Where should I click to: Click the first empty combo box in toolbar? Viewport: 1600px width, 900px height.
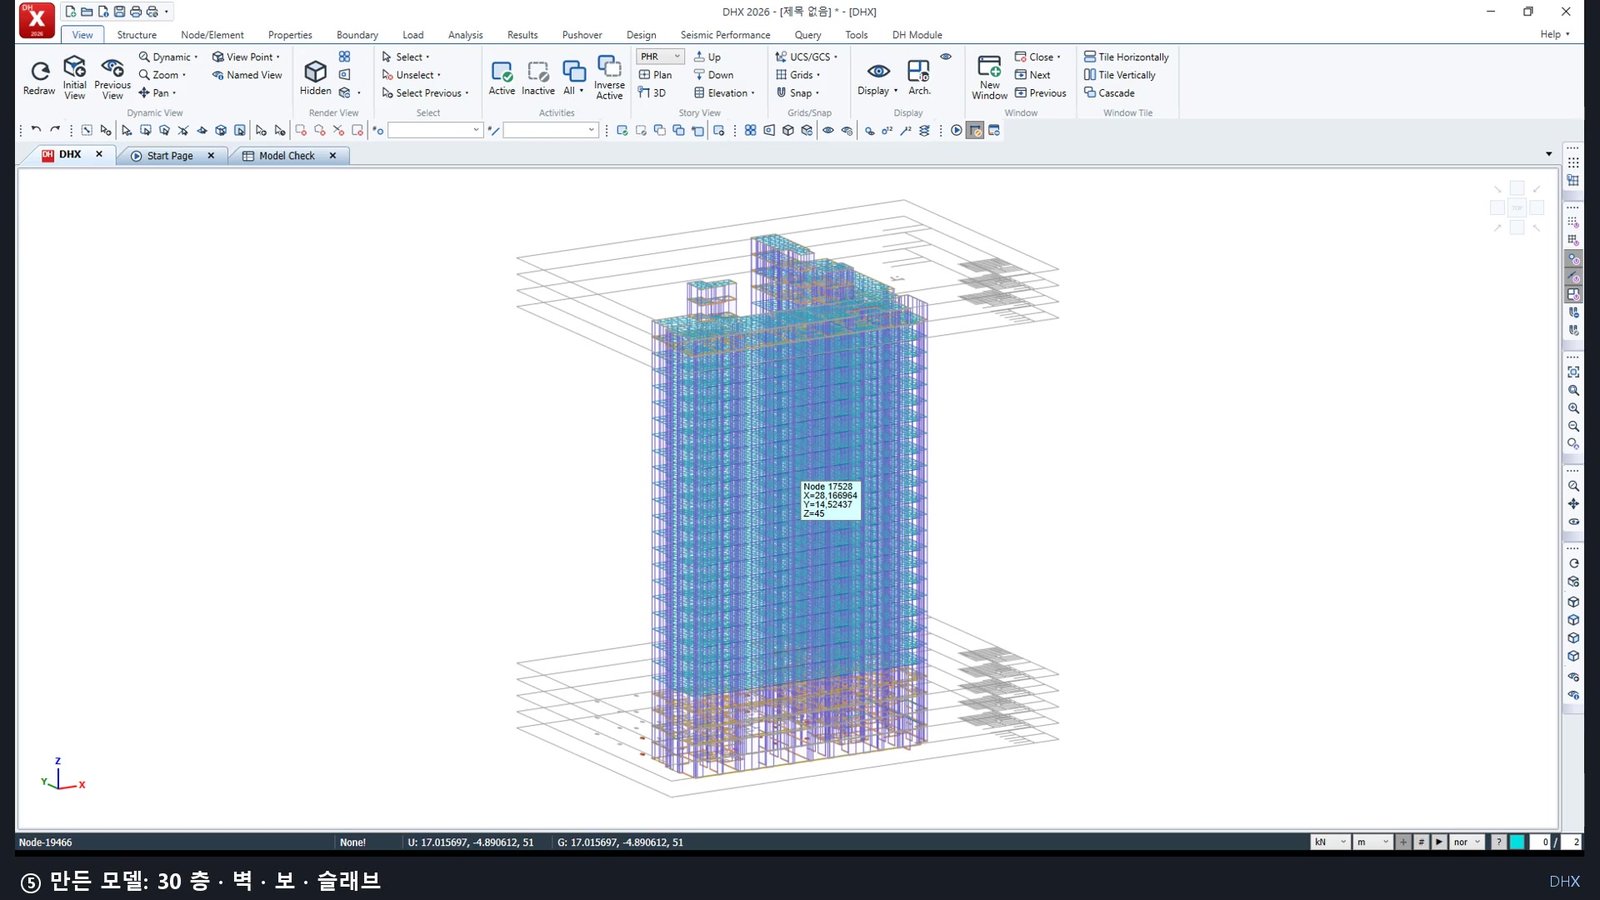pyautogui.click(x=435, y=130)
